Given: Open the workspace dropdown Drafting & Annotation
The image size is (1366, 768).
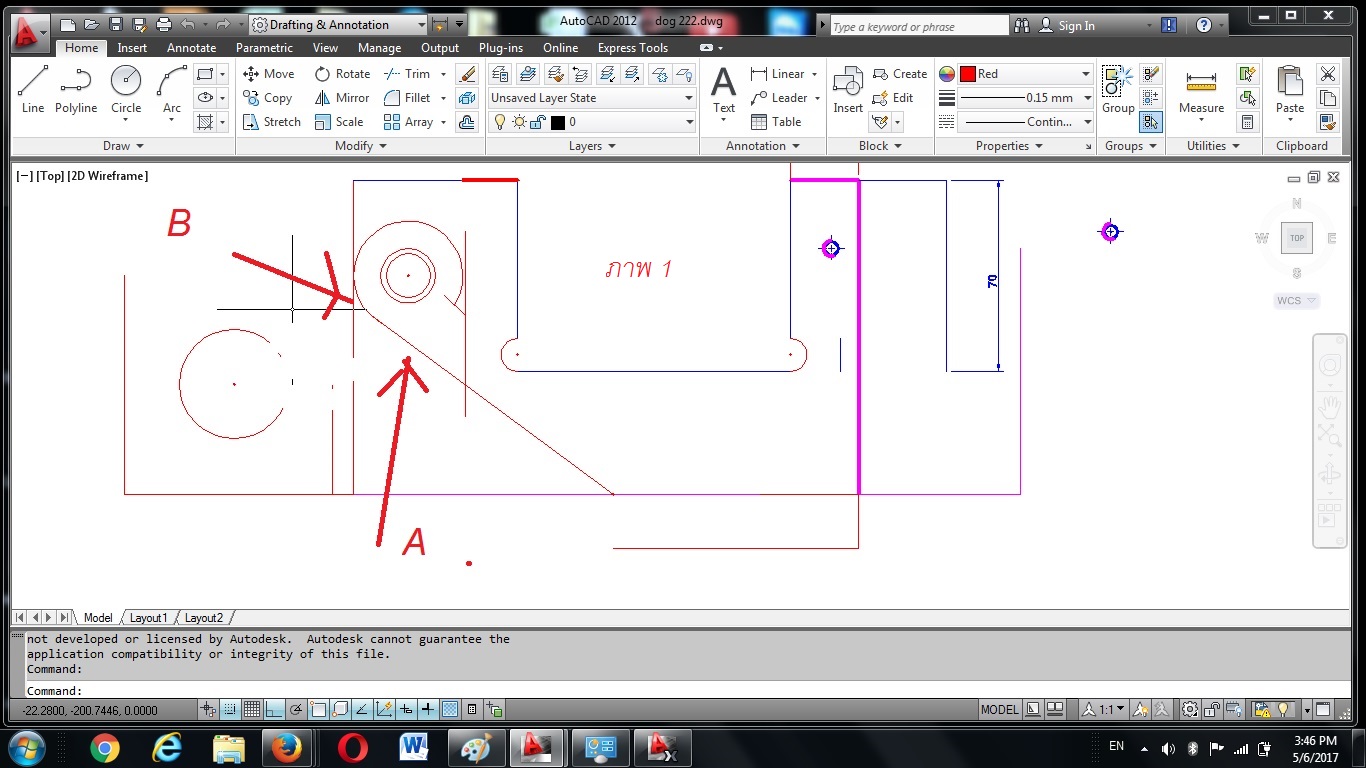Looking at the screenshot, I should coord(338,25).
